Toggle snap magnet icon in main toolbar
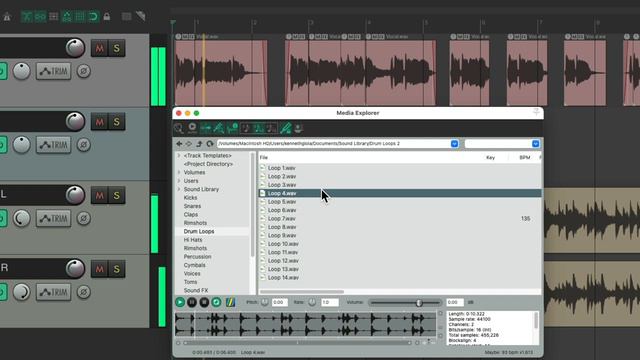Screen dimensions: 640x360 93,17
